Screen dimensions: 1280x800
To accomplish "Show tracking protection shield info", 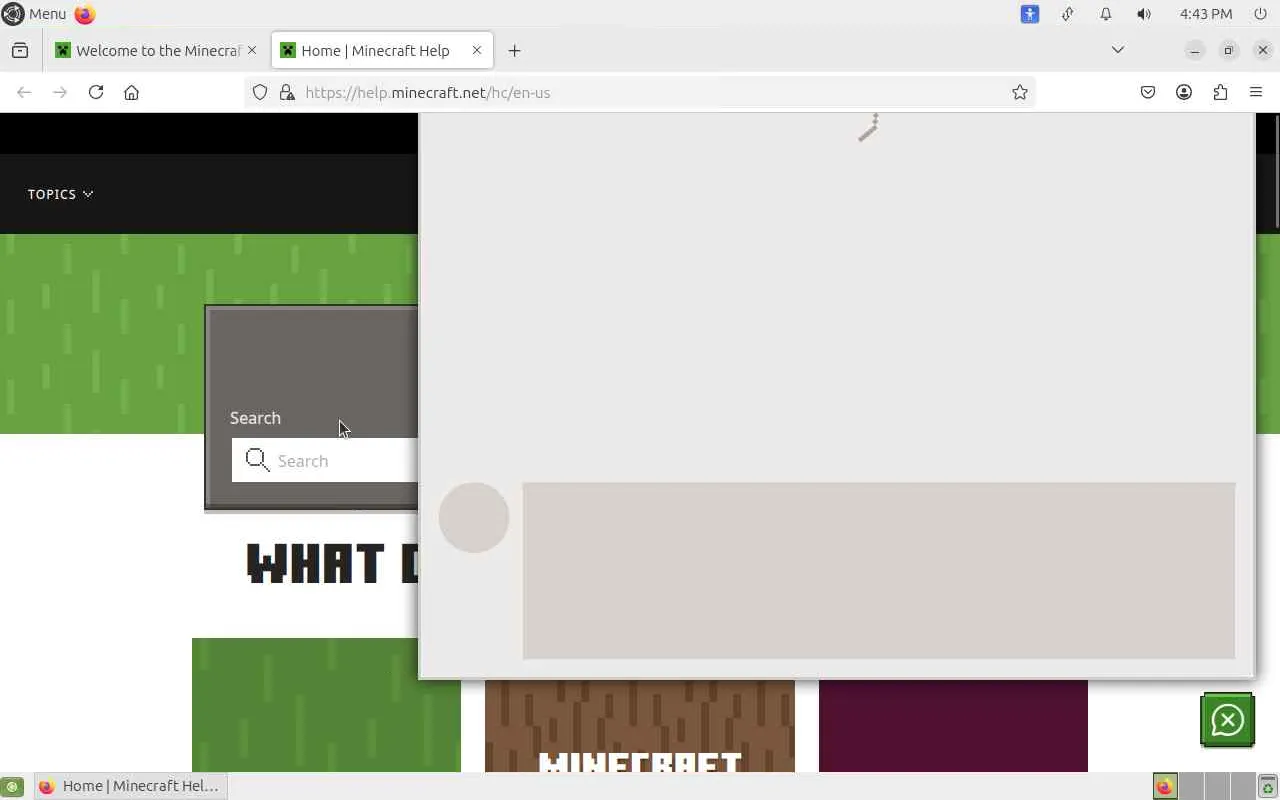I will [x=260, y=92].
